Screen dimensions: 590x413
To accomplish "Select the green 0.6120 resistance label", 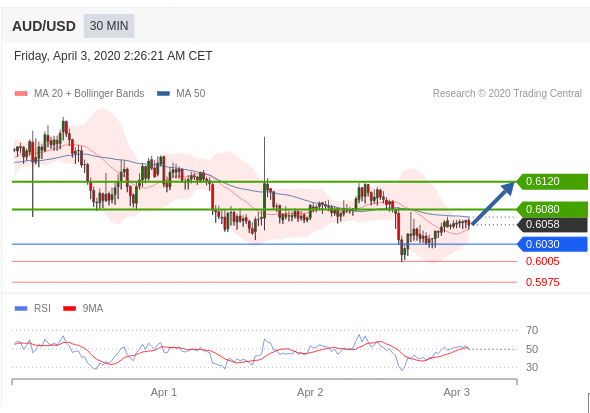I will [x=552, y=182].
